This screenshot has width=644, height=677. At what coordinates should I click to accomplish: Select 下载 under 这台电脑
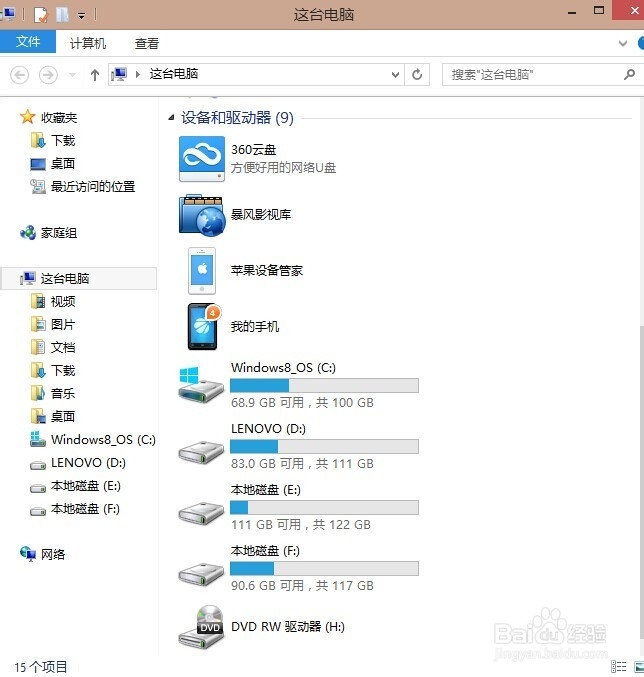[63, 370]
